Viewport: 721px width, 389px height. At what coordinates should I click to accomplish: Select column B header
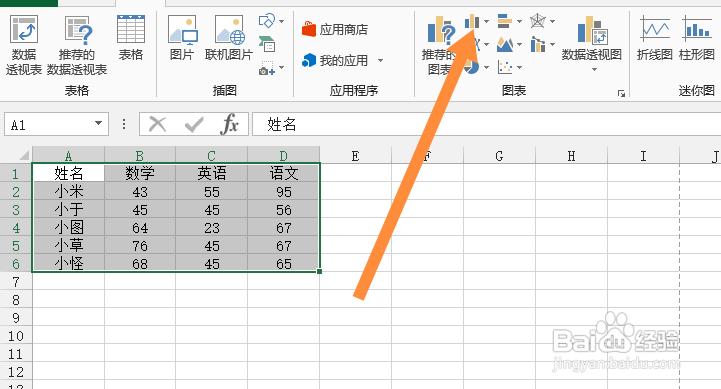tap(140, 155)
